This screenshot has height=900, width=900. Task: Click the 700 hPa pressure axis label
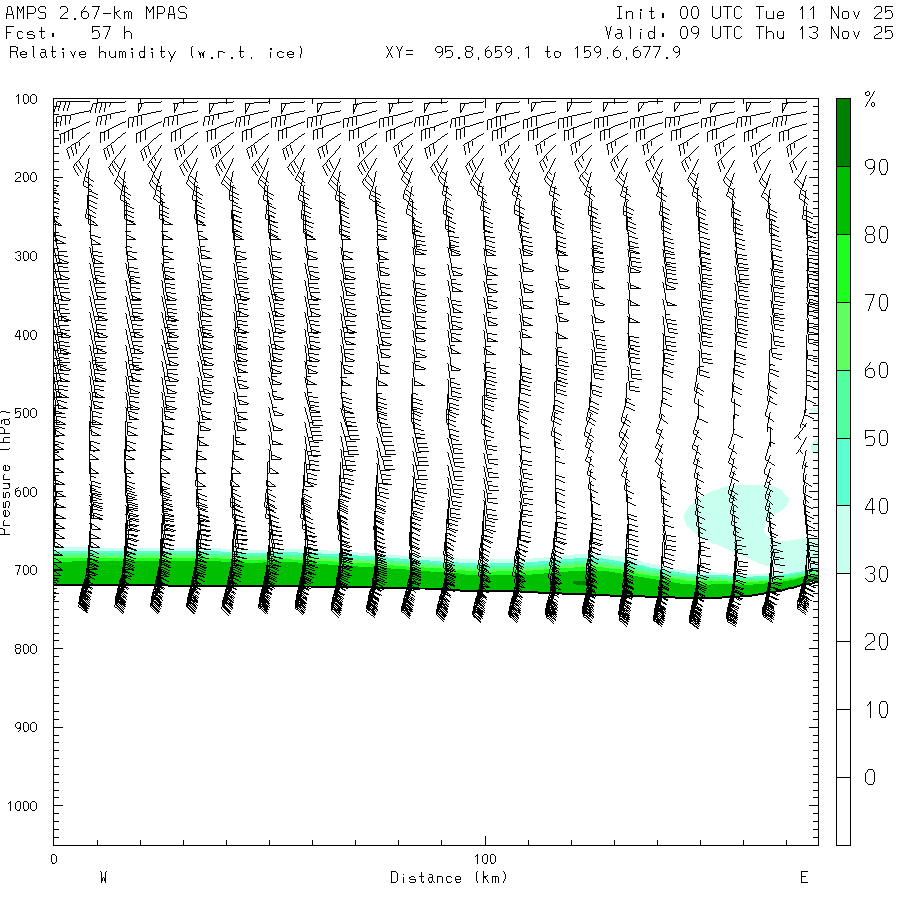coord(26,570)
